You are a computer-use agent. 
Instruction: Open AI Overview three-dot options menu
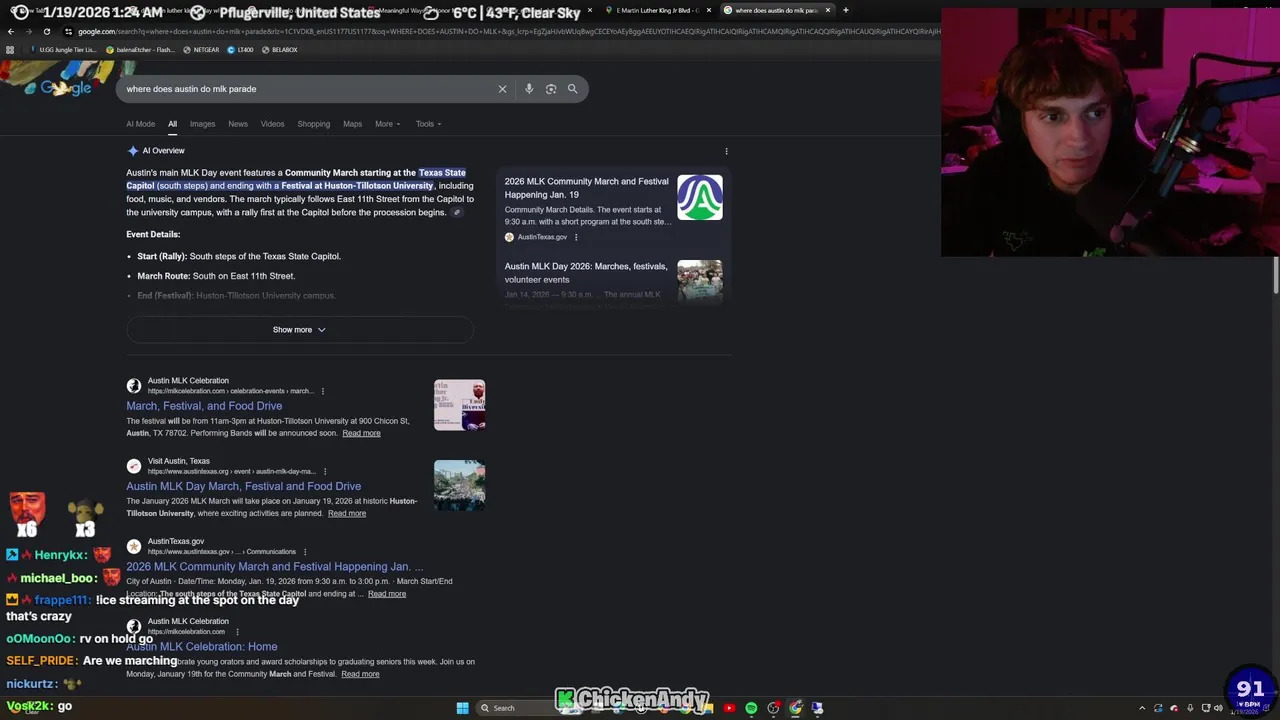pos(726,151)
